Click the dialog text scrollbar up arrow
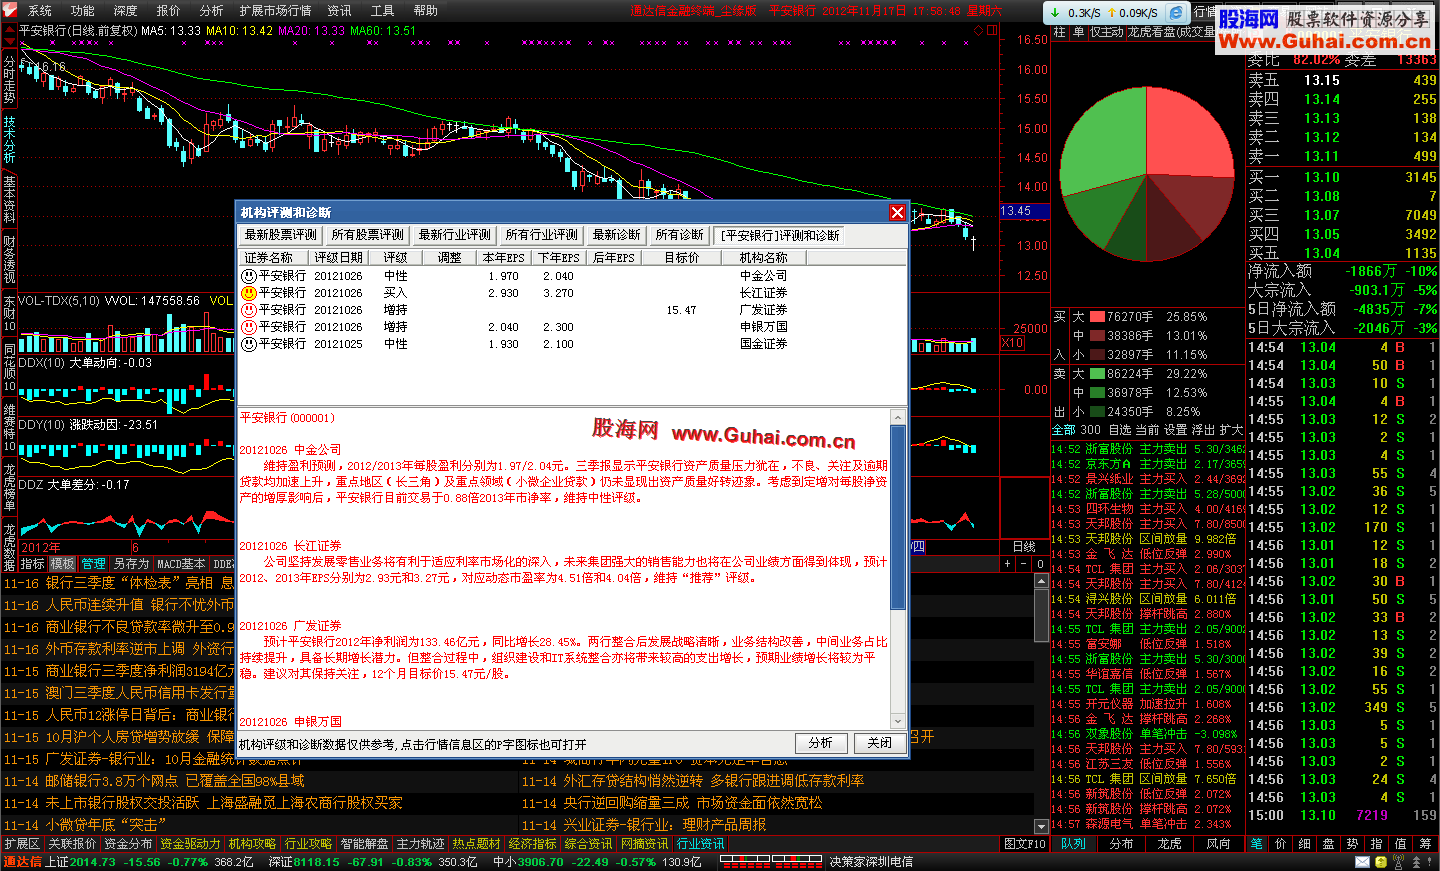This screenshot has height=871, width=1440. point(898,417)
